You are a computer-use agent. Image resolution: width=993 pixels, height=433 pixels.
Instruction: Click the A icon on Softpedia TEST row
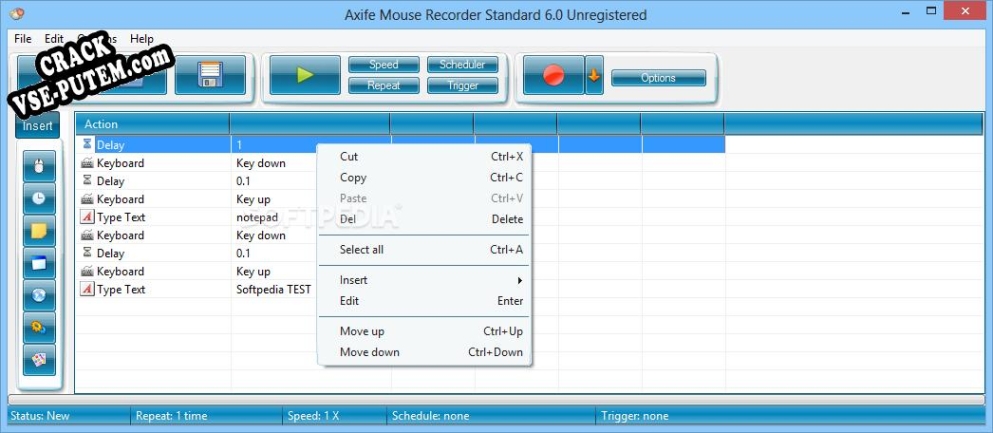click(87, 289)
